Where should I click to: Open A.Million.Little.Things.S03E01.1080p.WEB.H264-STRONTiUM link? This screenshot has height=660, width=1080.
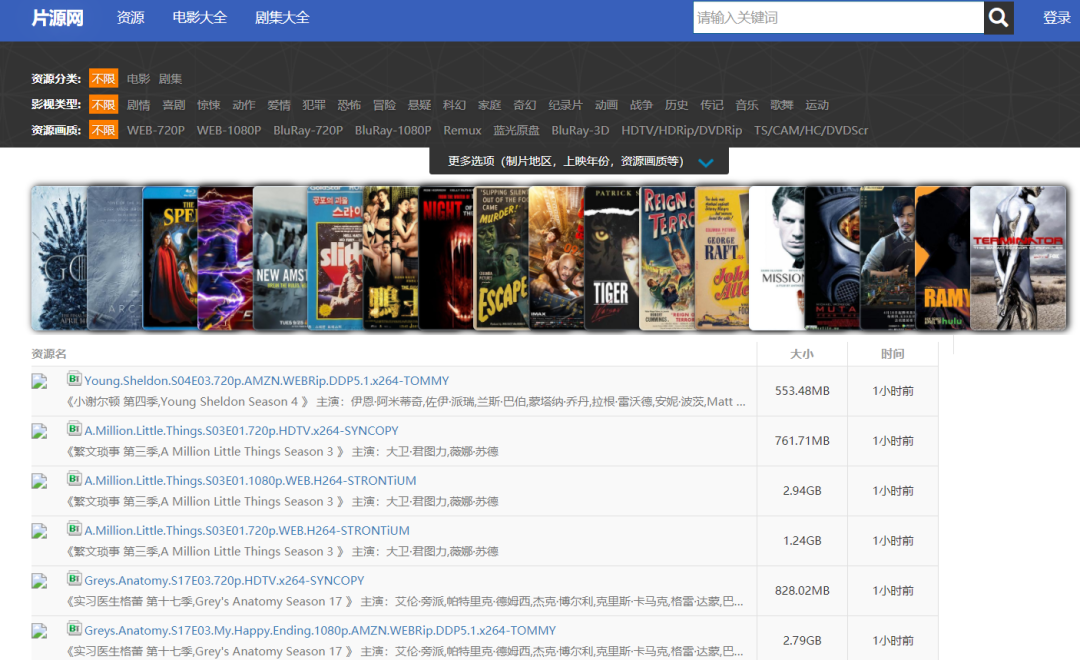click(250, 481)
